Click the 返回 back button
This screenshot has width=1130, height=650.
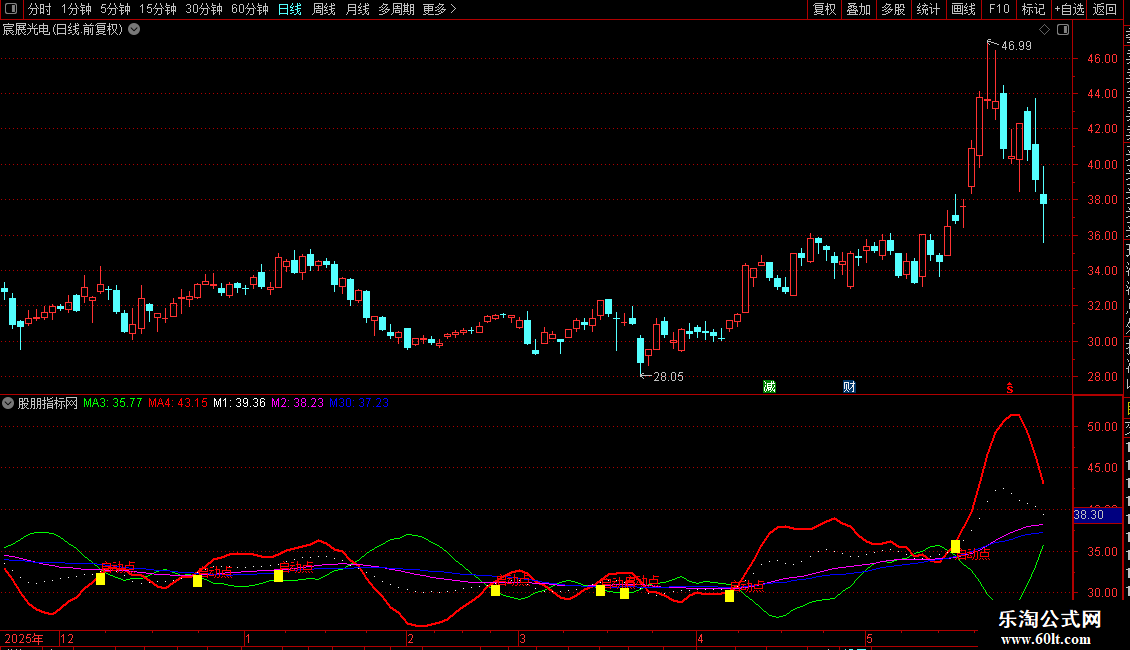pos(1104,9)
